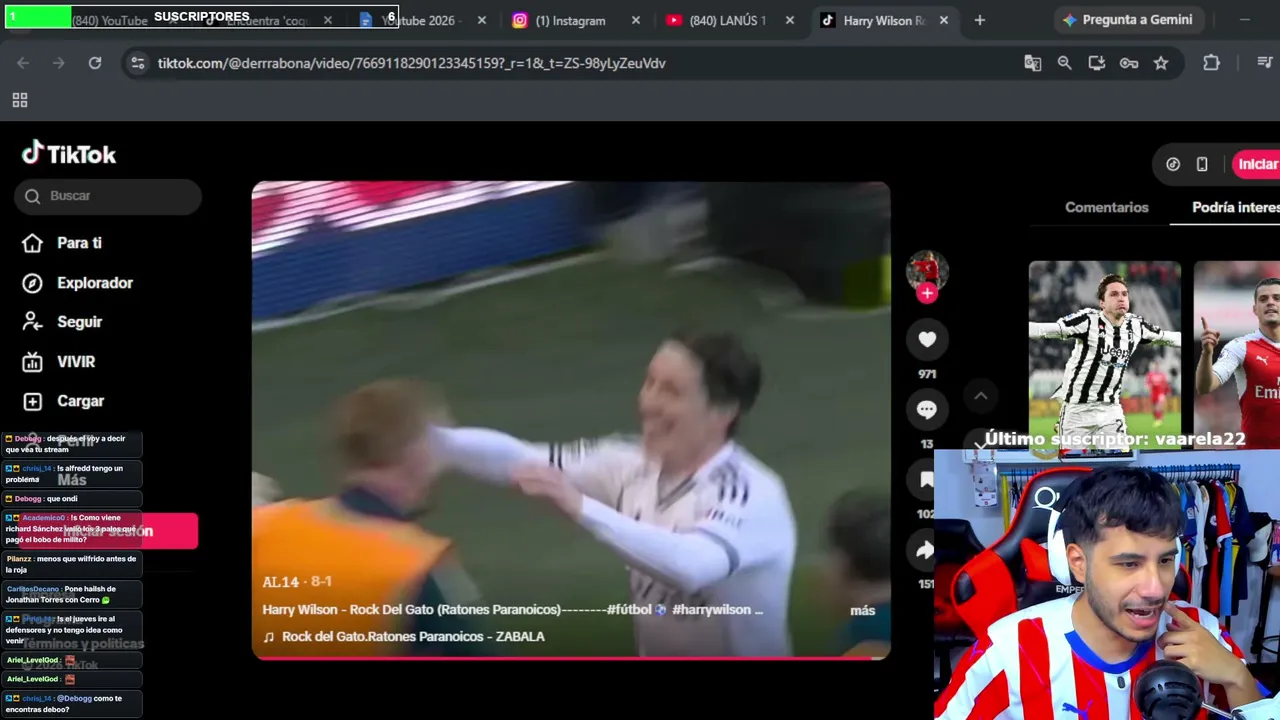The width and height of the screenshot is (1280, 720).
Task: Open the video comments bubble icon
Action: [927, 409]
